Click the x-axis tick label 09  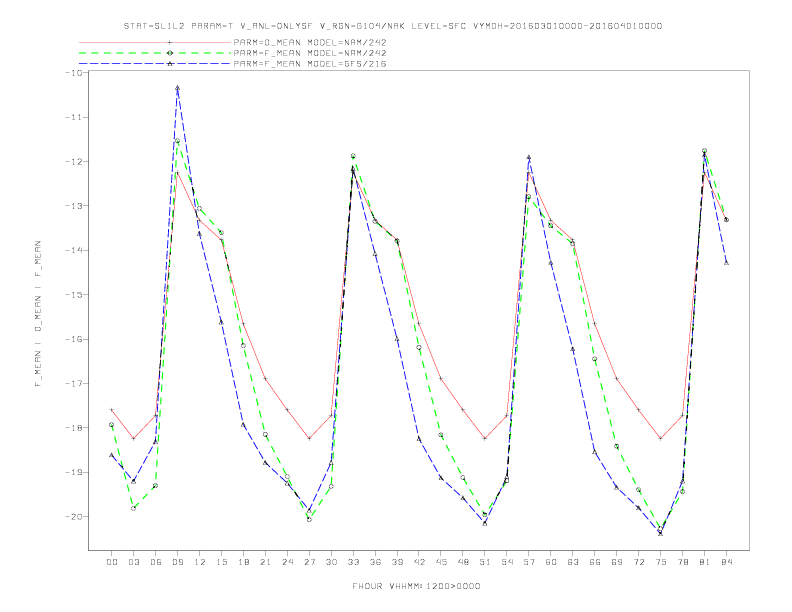pos(177,562)
